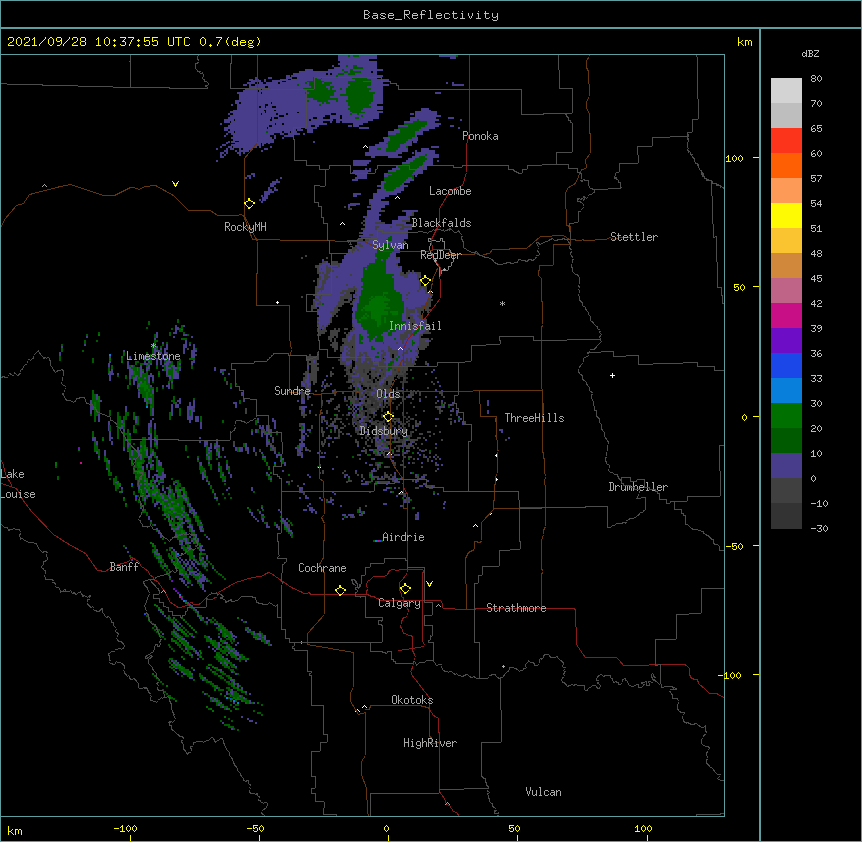Click the Ponoka town label
This screenshot has width=862, height=842.
click(480, 136)
